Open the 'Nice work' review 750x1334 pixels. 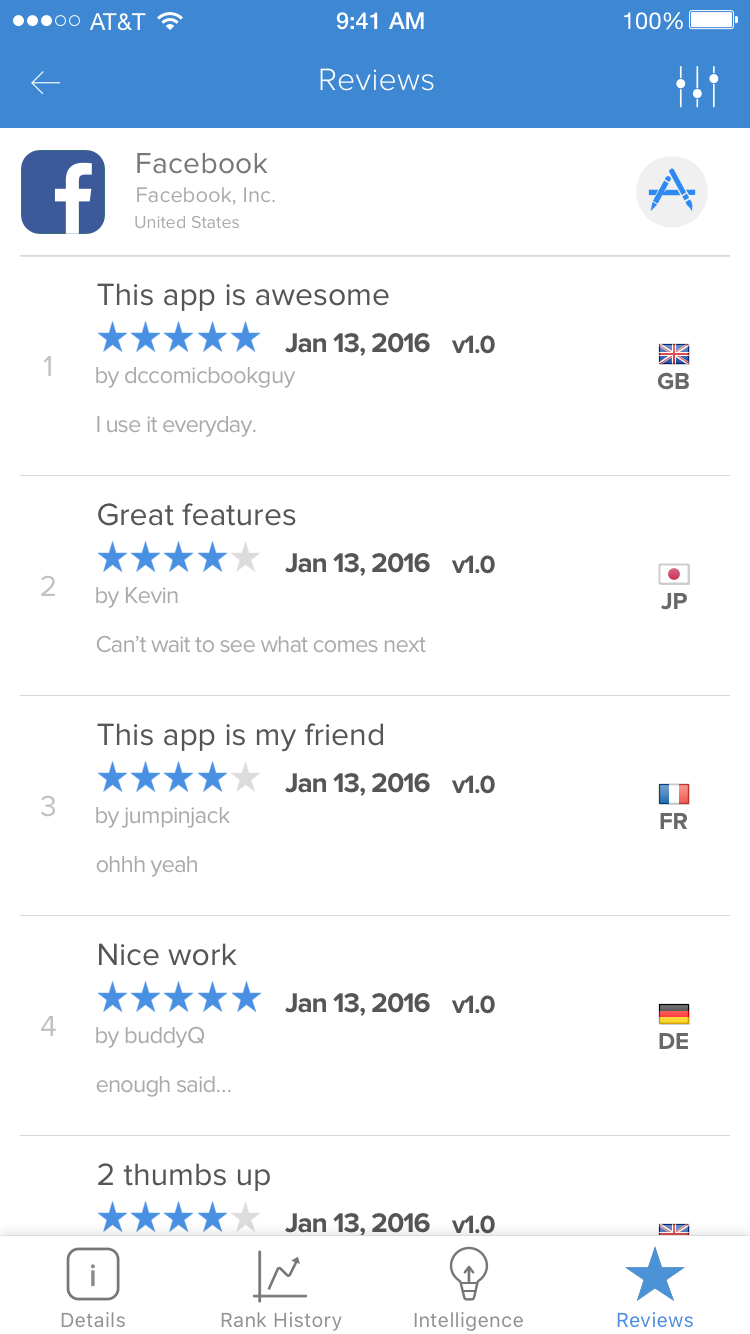tap(167, 956)
